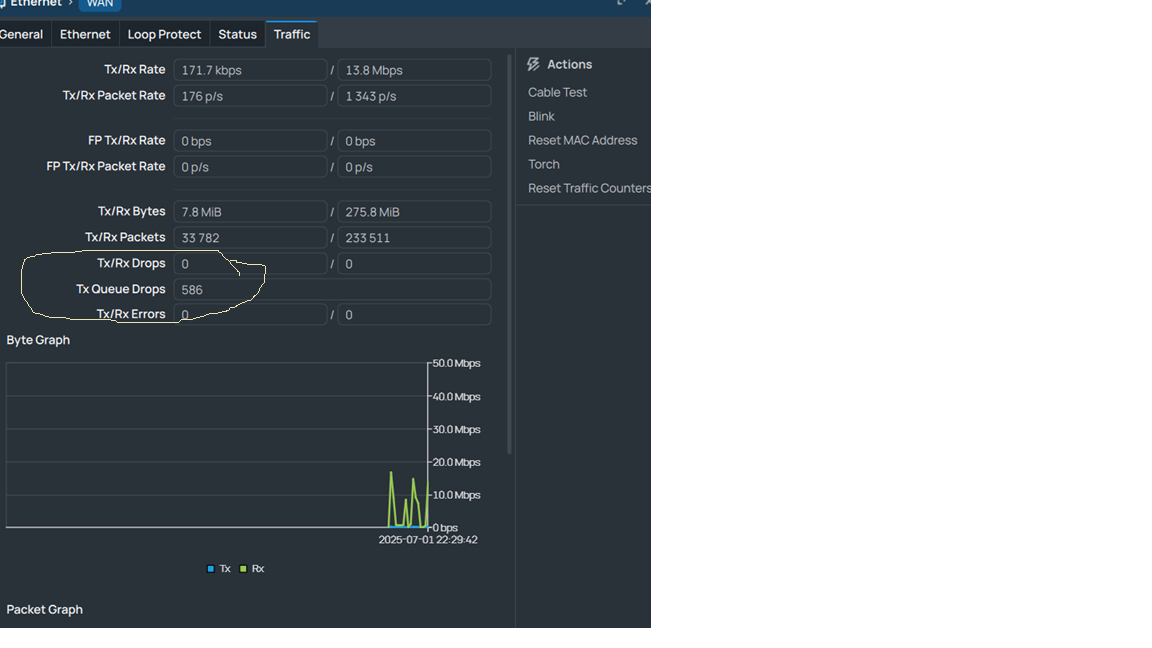The image size is (1152, 648).
Task: Select the Rx Bytes 275.8 MiB field
Action: 414,212
